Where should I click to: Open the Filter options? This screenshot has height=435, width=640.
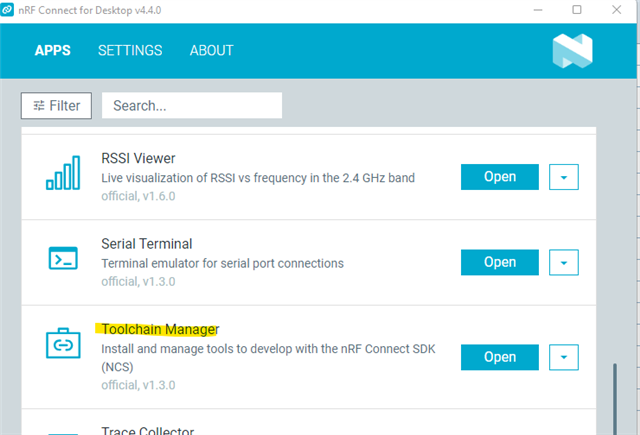pyautogui.click(x=56, y=106)
